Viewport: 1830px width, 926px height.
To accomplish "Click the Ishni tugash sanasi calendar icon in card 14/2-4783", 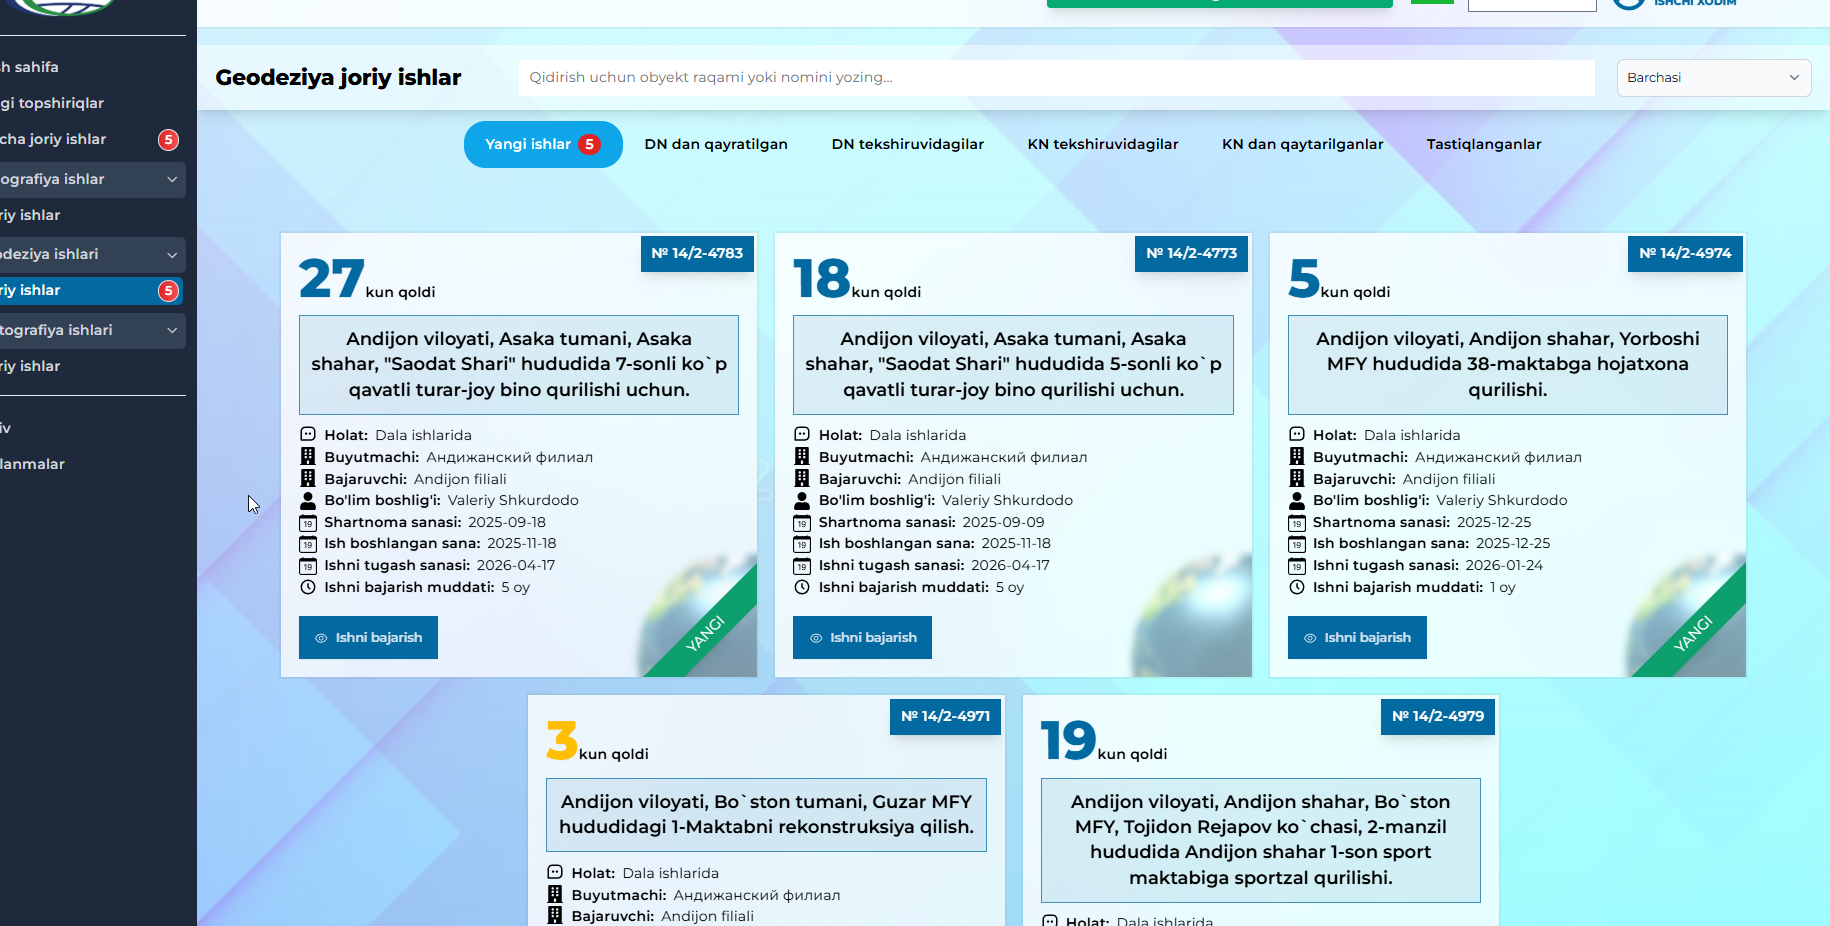I will (308, 565).
